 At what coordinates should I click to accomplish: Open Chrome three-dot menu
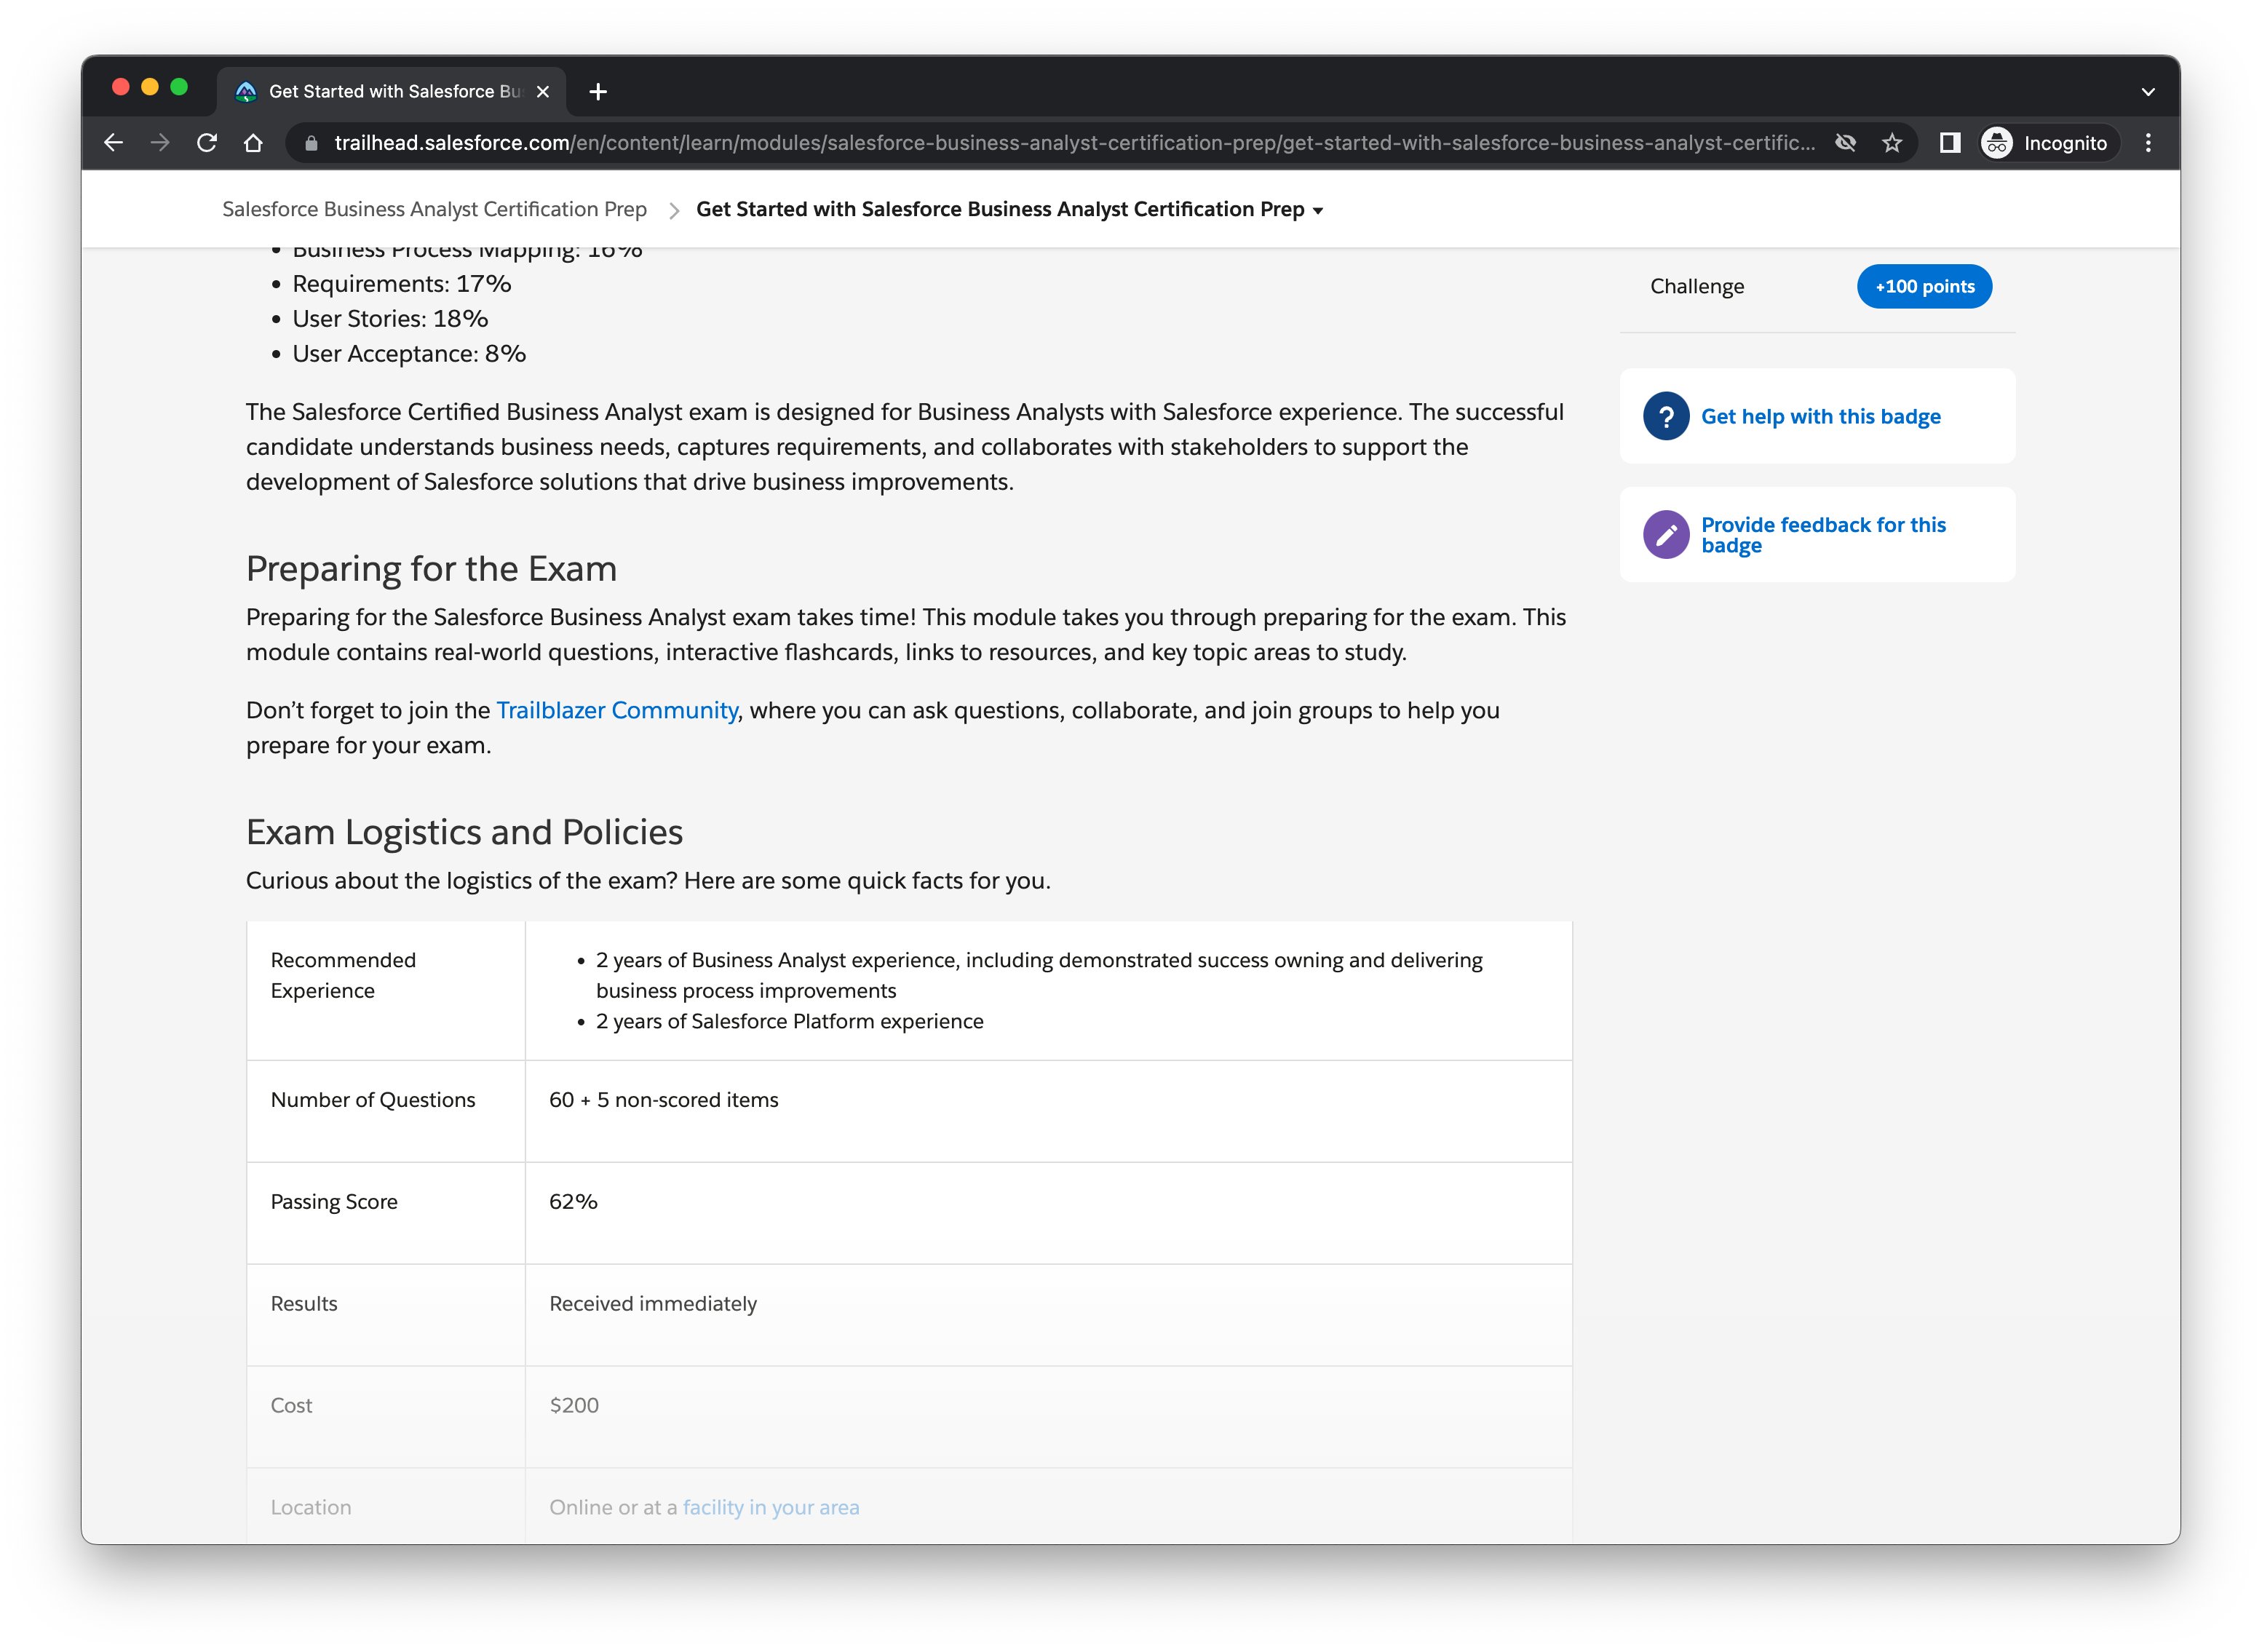coord(2147,143)
